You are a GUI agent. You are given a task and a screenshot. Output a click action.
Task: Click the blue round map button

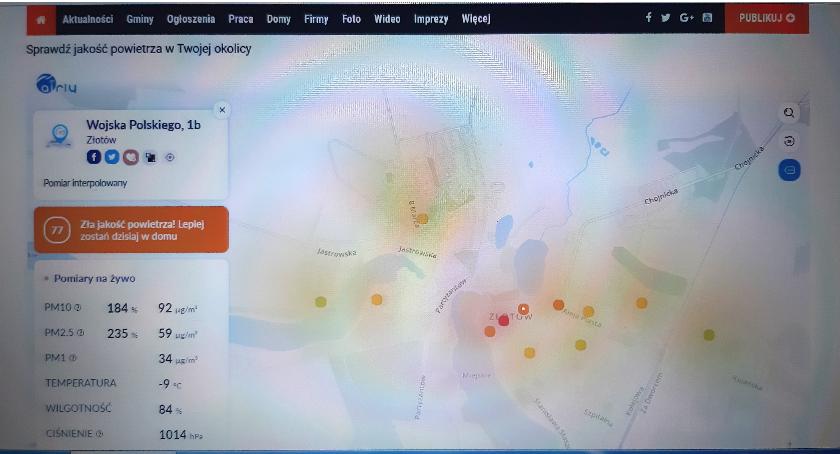[789, 170]
